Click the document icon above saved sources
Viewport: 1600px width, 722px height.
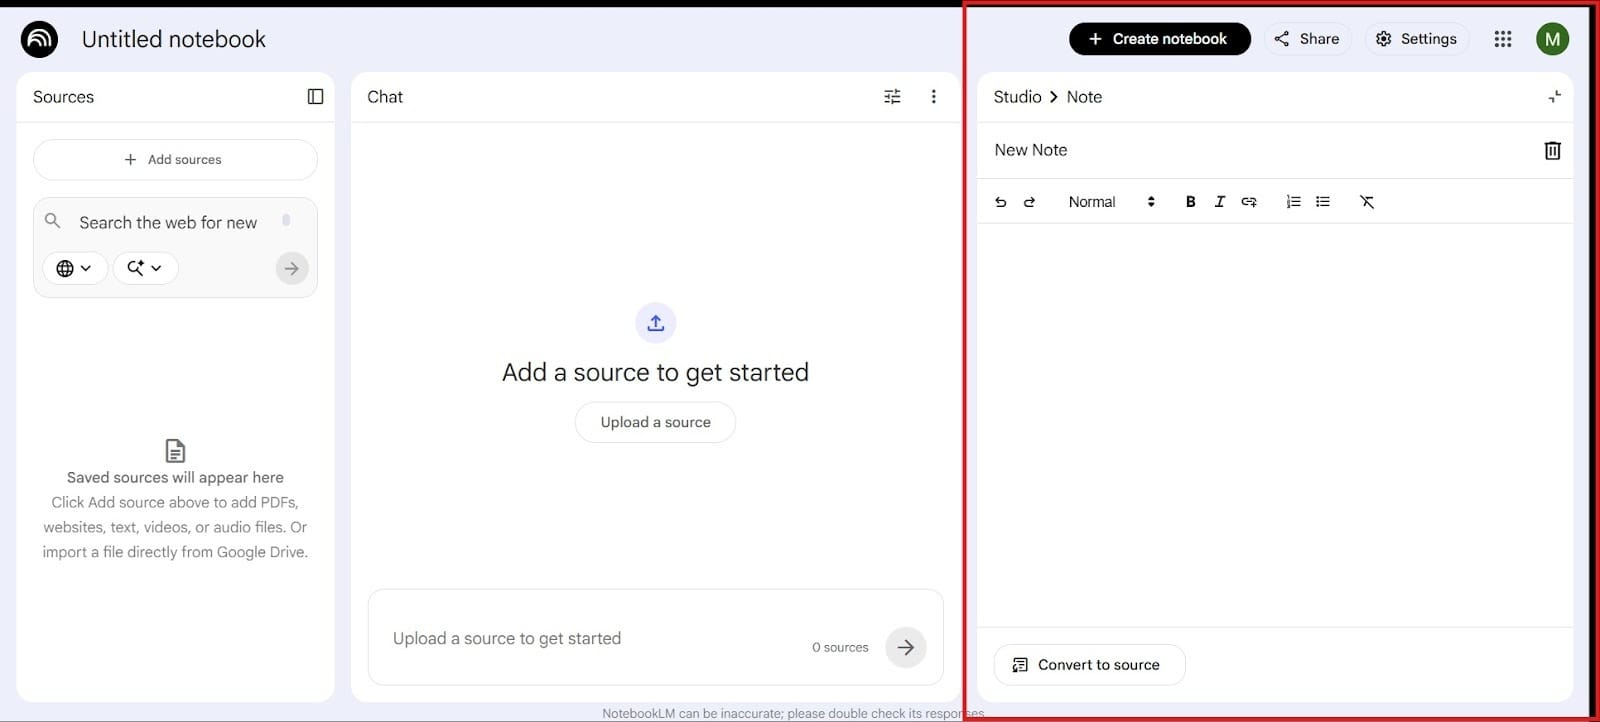[175, 451]
